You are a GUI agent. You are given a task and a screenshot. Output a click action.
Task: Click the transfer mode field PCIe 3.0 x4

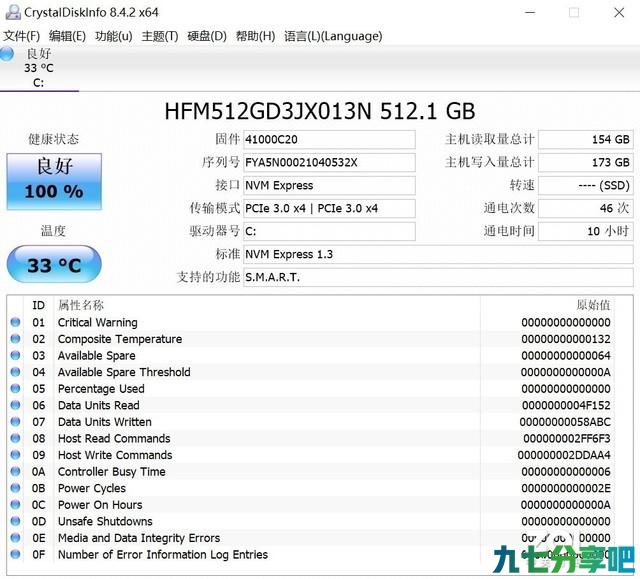(x=329, y=208)
